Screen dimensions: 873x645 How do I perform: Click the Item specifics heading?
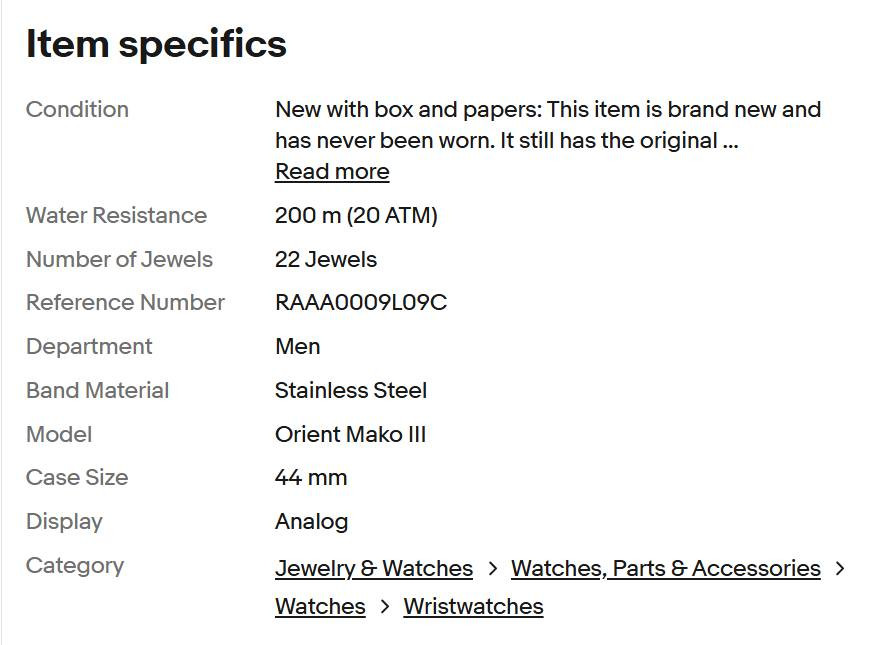click(x=156, y=43)
